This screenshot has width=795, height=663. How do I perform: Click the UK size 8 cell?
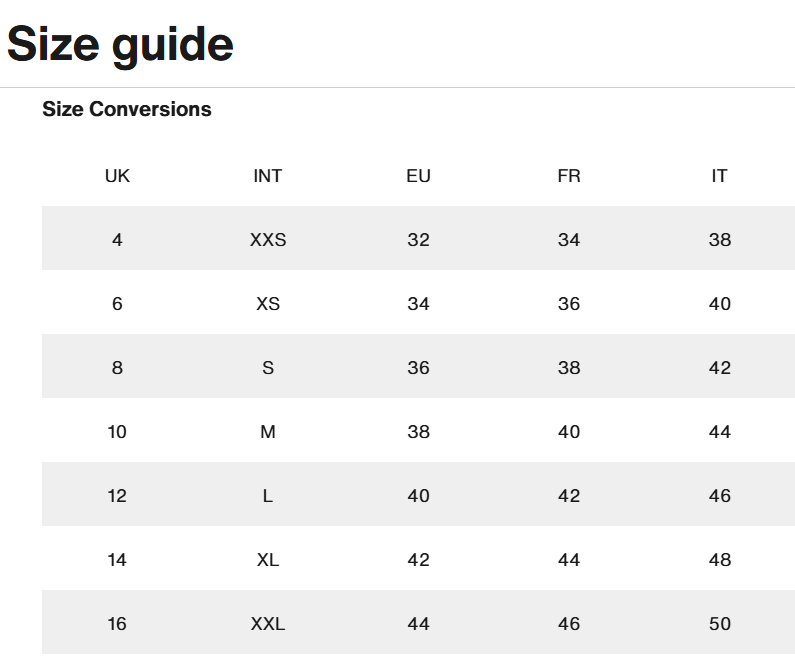pyautogui.click(x=117, y=368)
